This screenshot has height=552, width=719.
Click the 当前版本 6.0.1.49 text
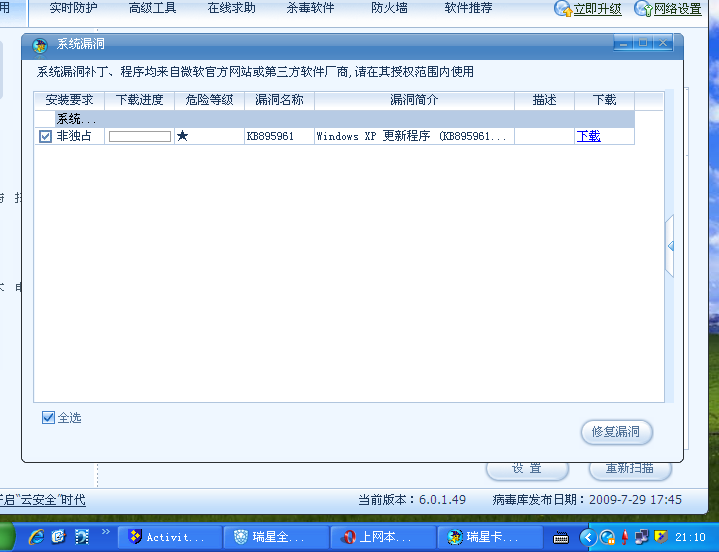tap(412, 499)
